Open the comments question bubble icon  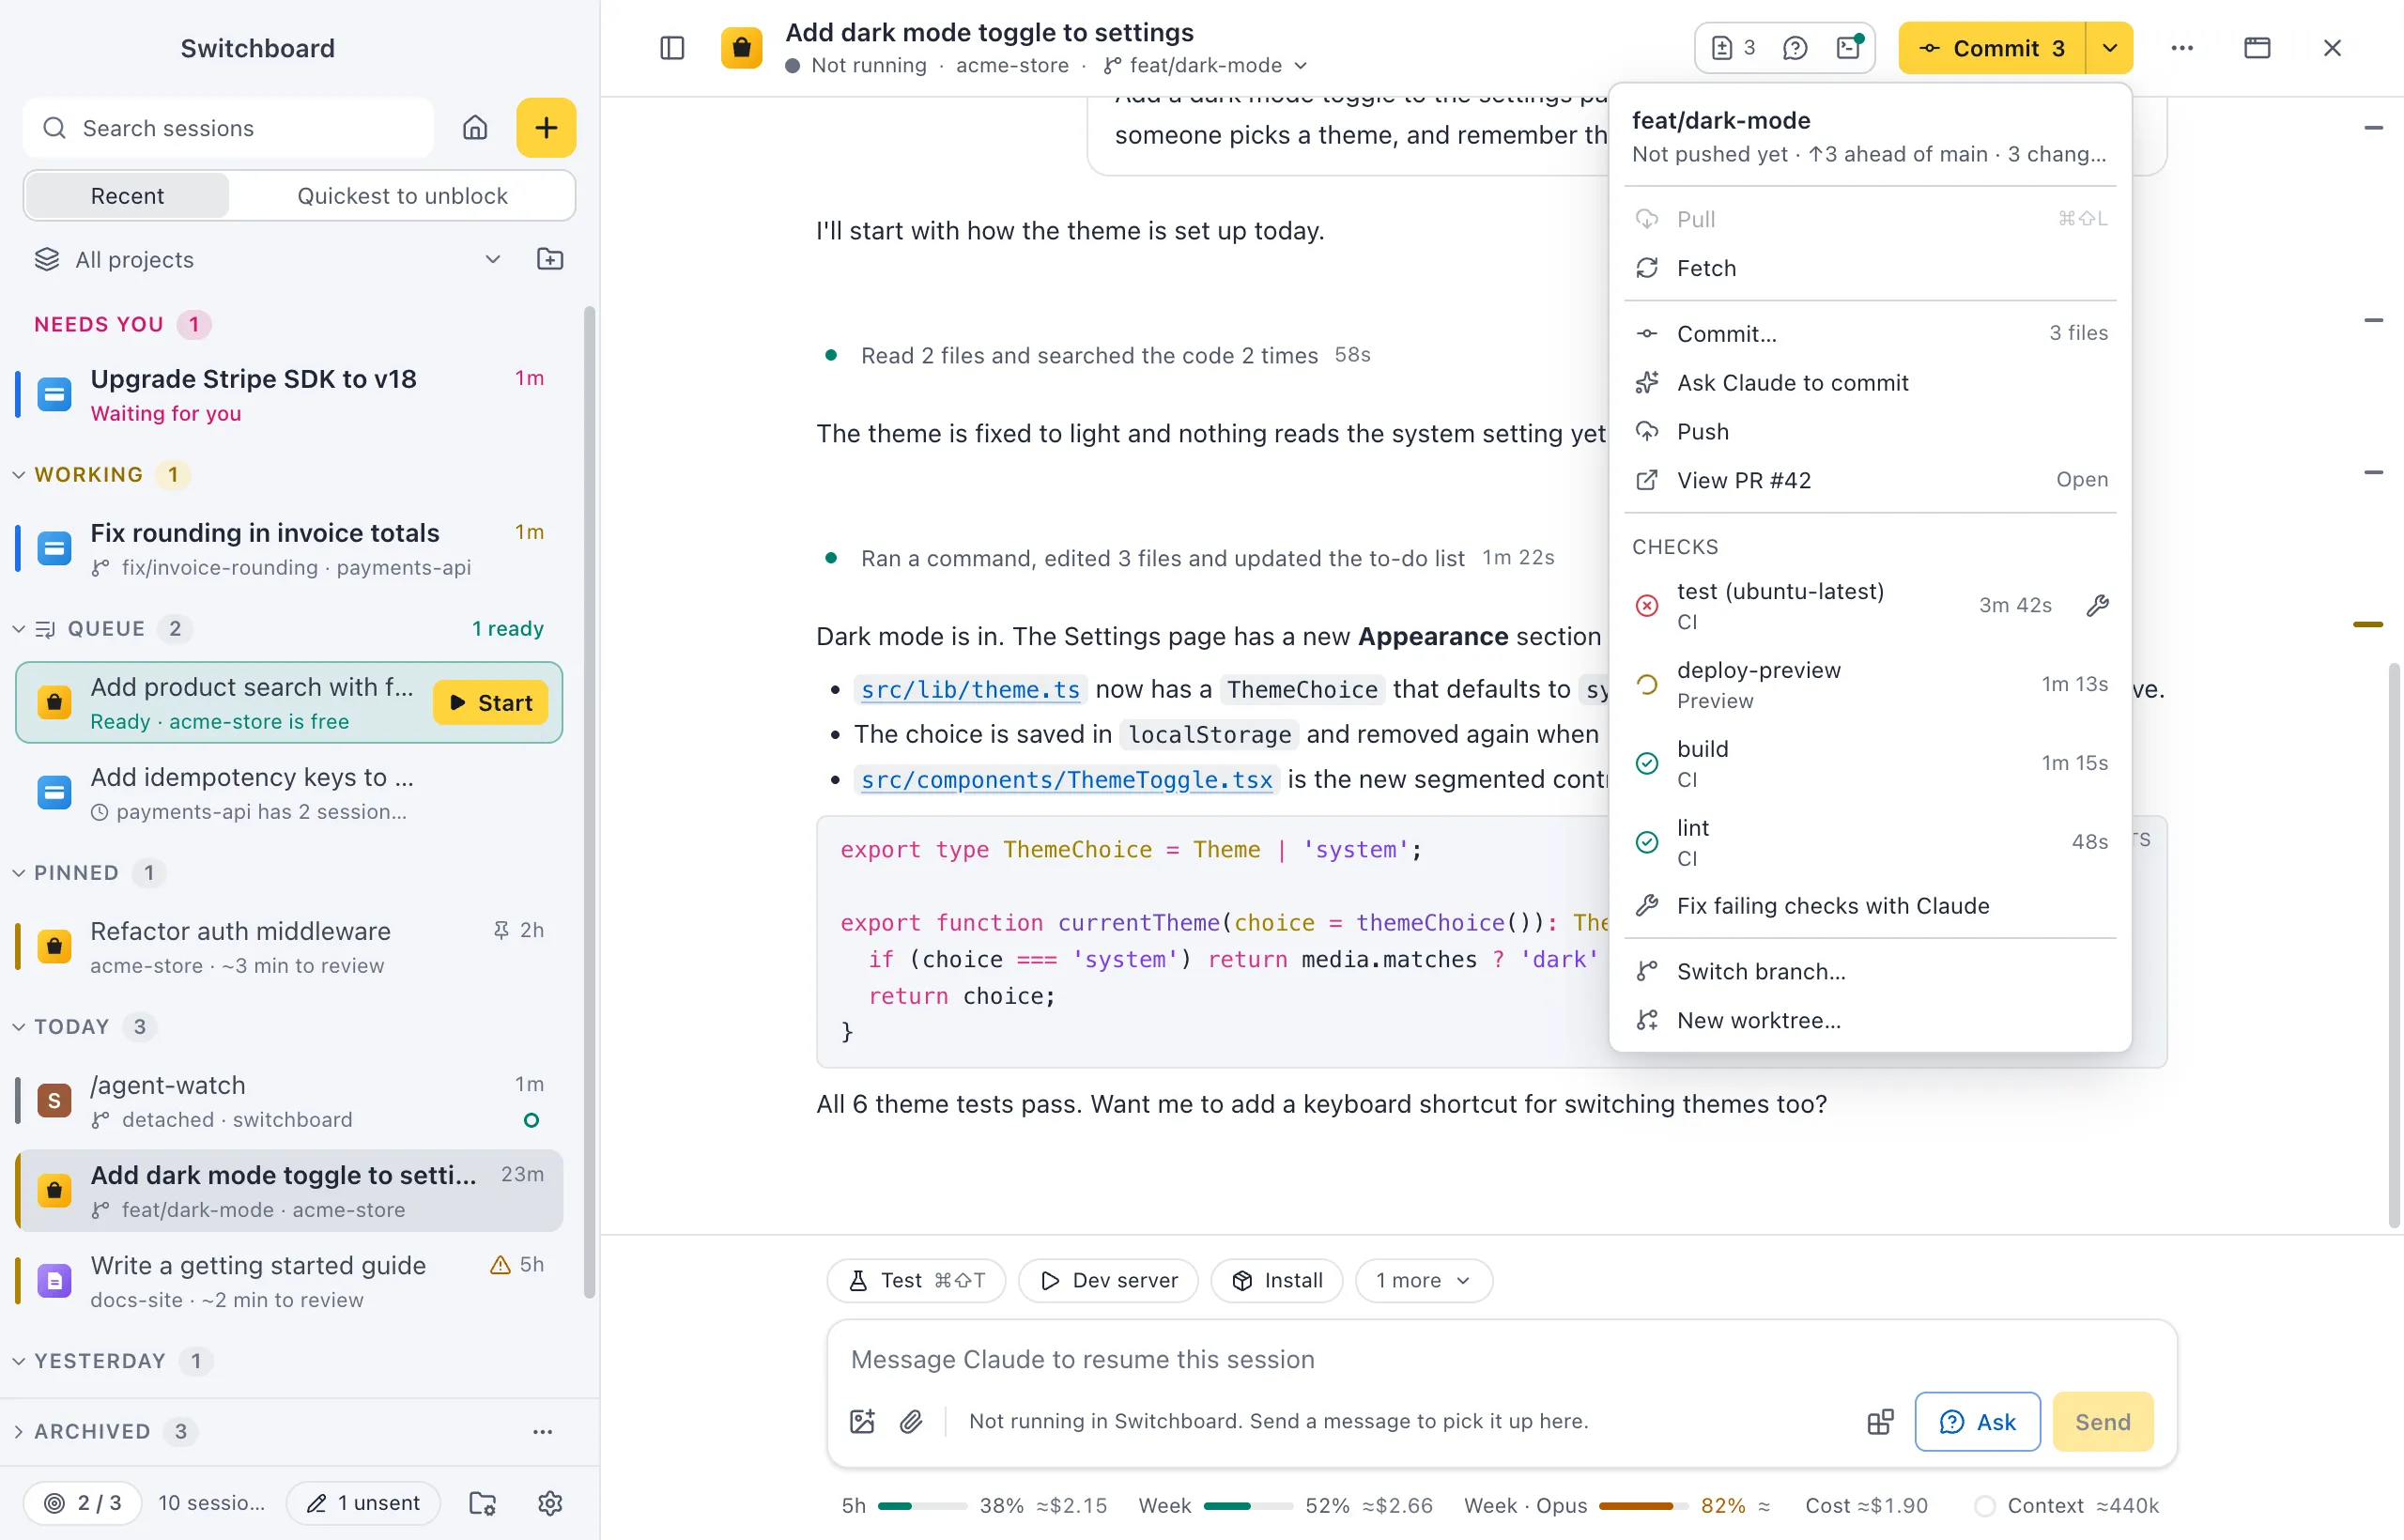click(x=1795, y=48)
